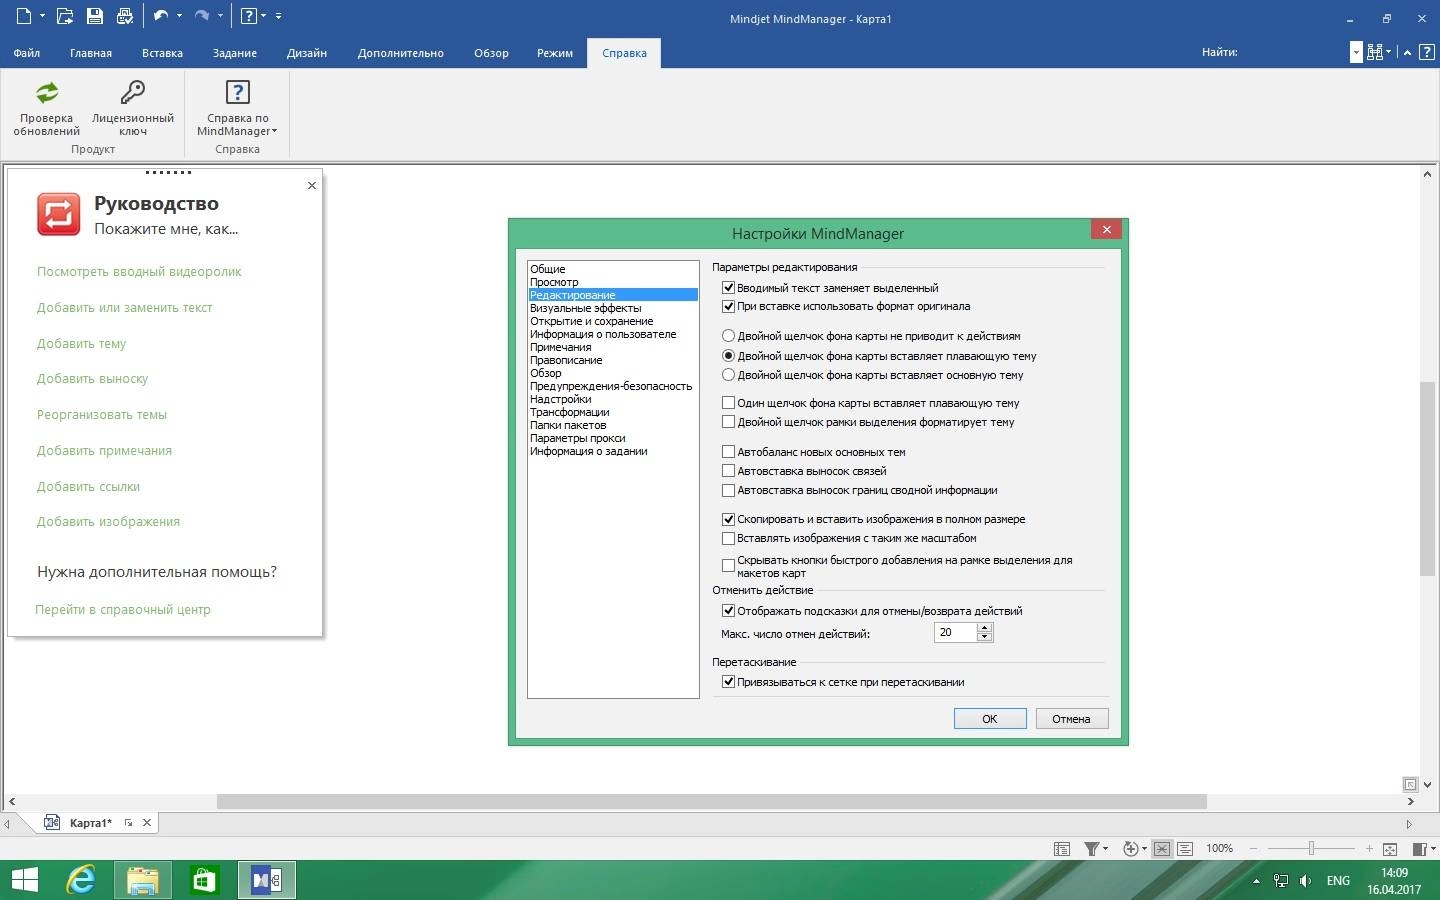Click the zoom out minus button
1440x900 pixels.
click(x=1253, y=849)
